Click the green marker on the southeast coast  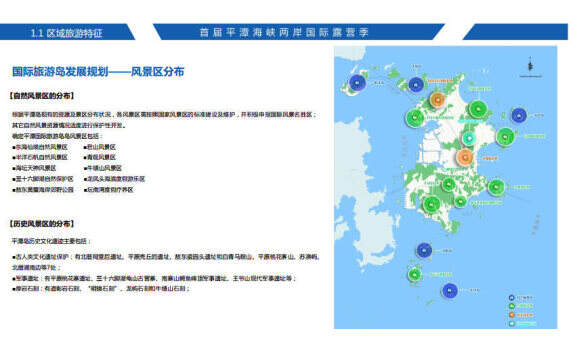pyautogui.click(x=496, y=187)
